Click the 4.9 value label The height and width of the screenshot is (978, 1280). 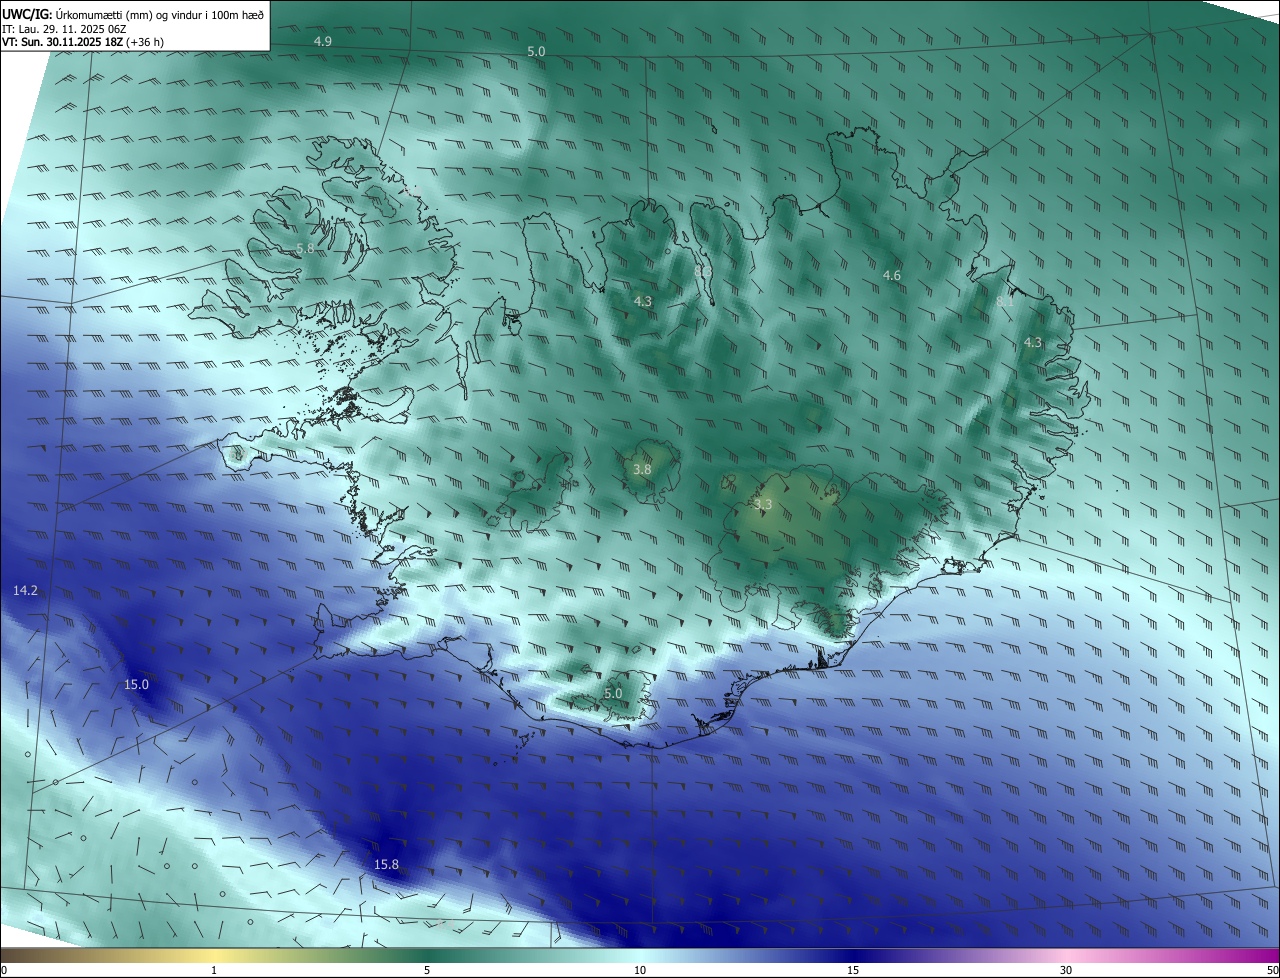[323, 41]
